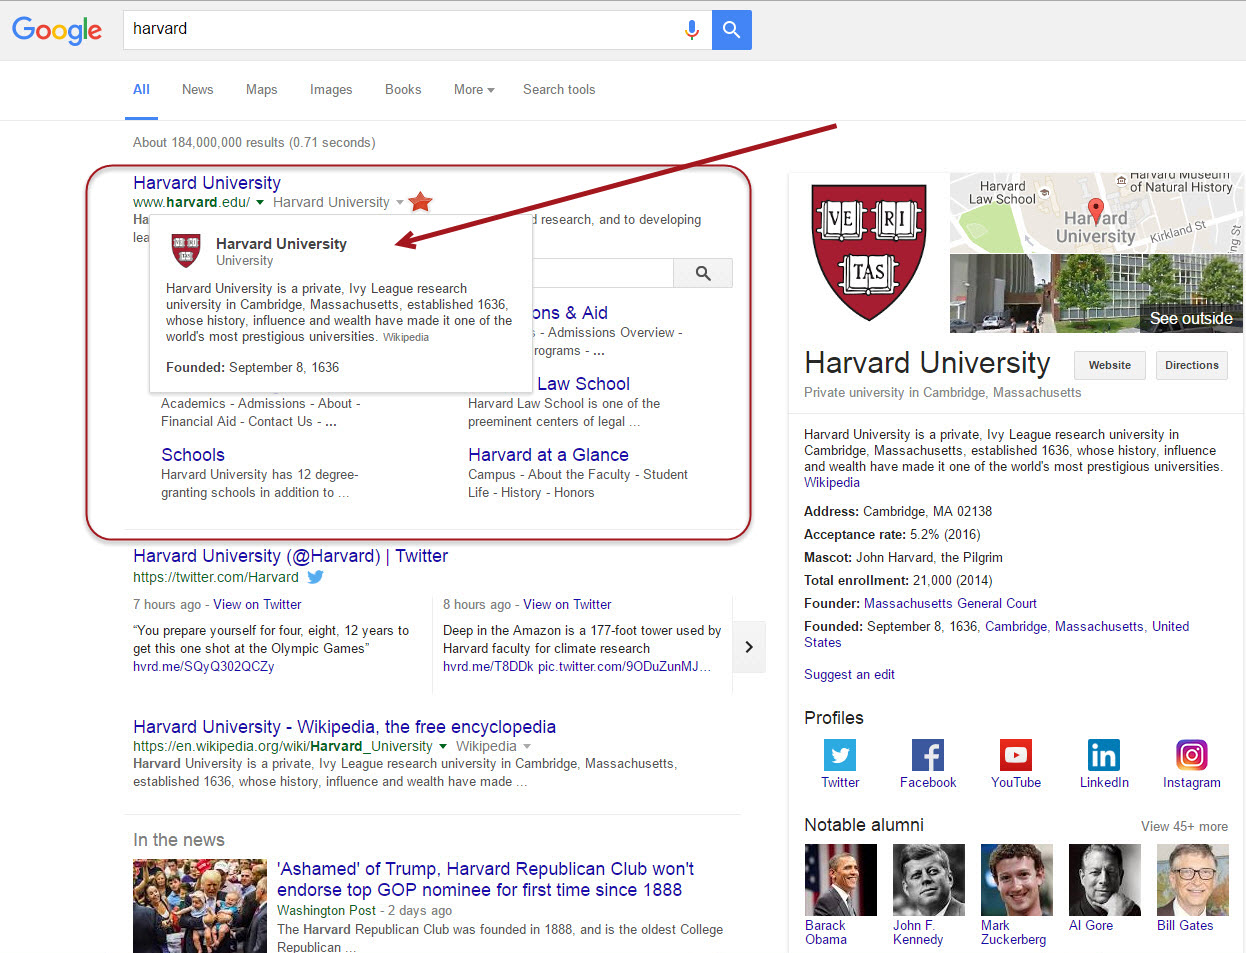Image resolution: width=1246 pixels, height=953 pixels.
Task: Switch to the News tab
Action: 197,90
